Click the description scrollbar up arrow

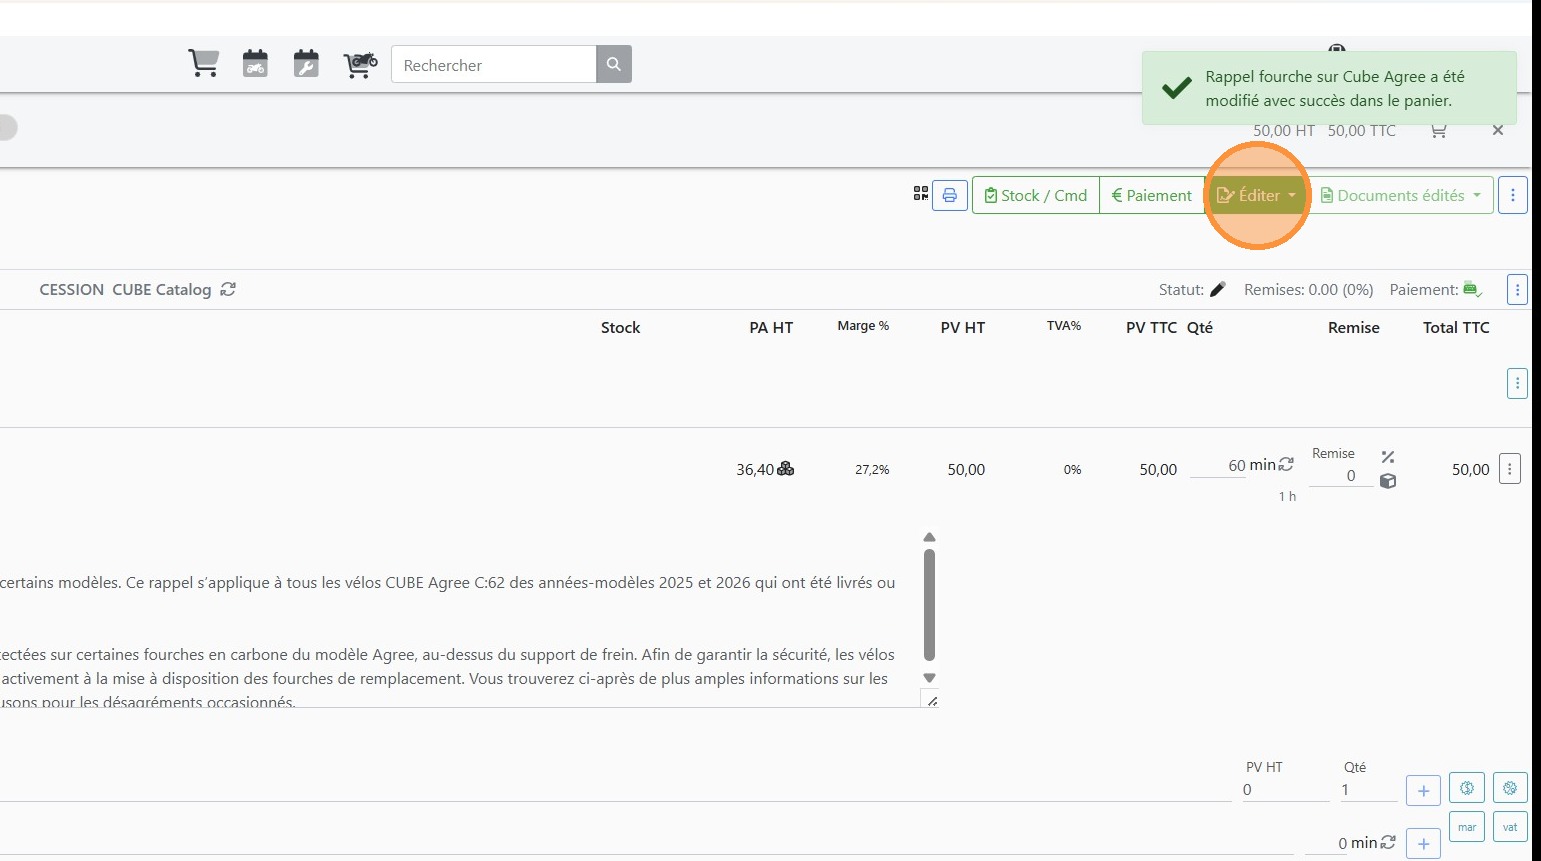tap(929, 537)
